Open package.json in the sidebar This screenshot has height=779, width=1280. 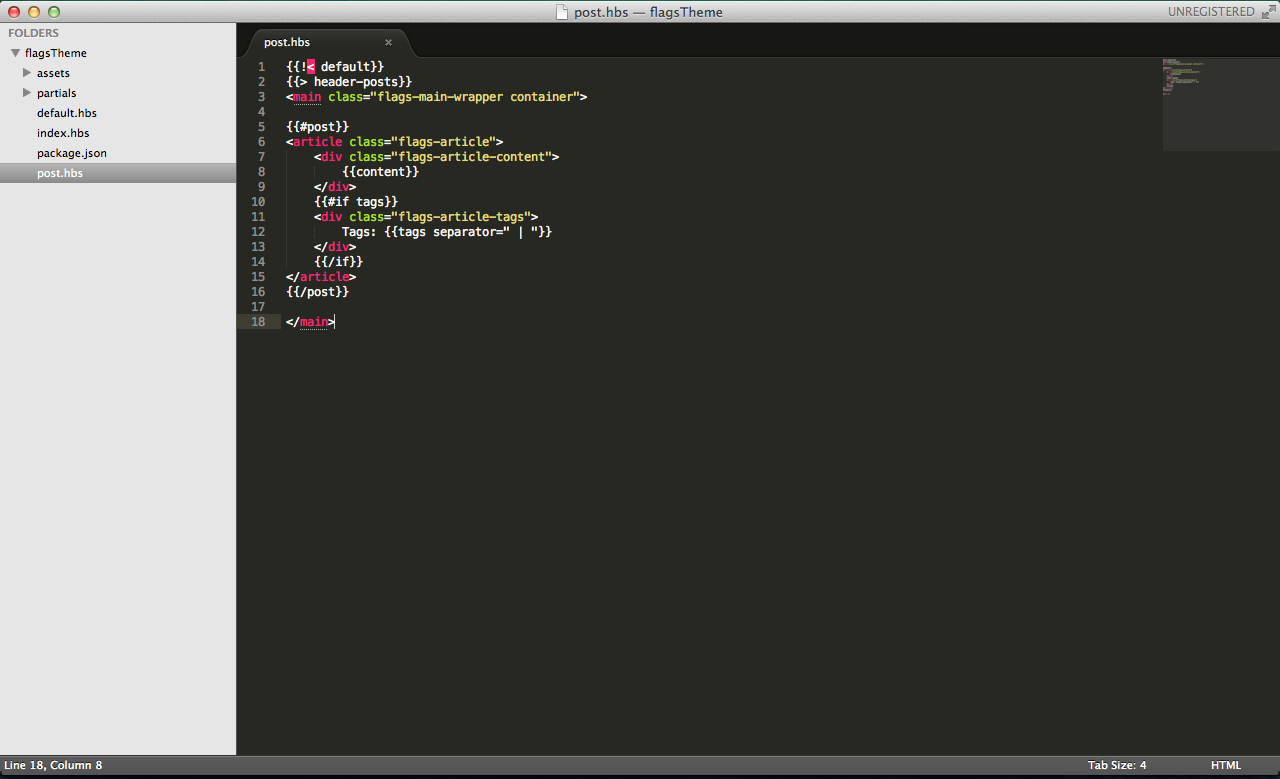point(72,153)
